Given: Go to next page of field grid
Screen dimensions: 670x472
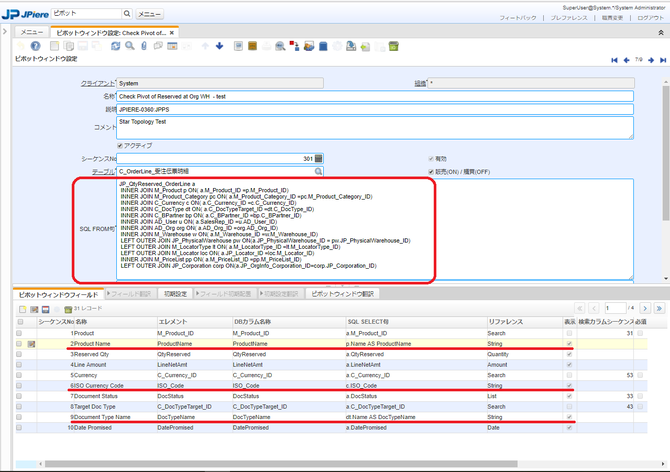Looking at the screenshot, I should point(645,308).
